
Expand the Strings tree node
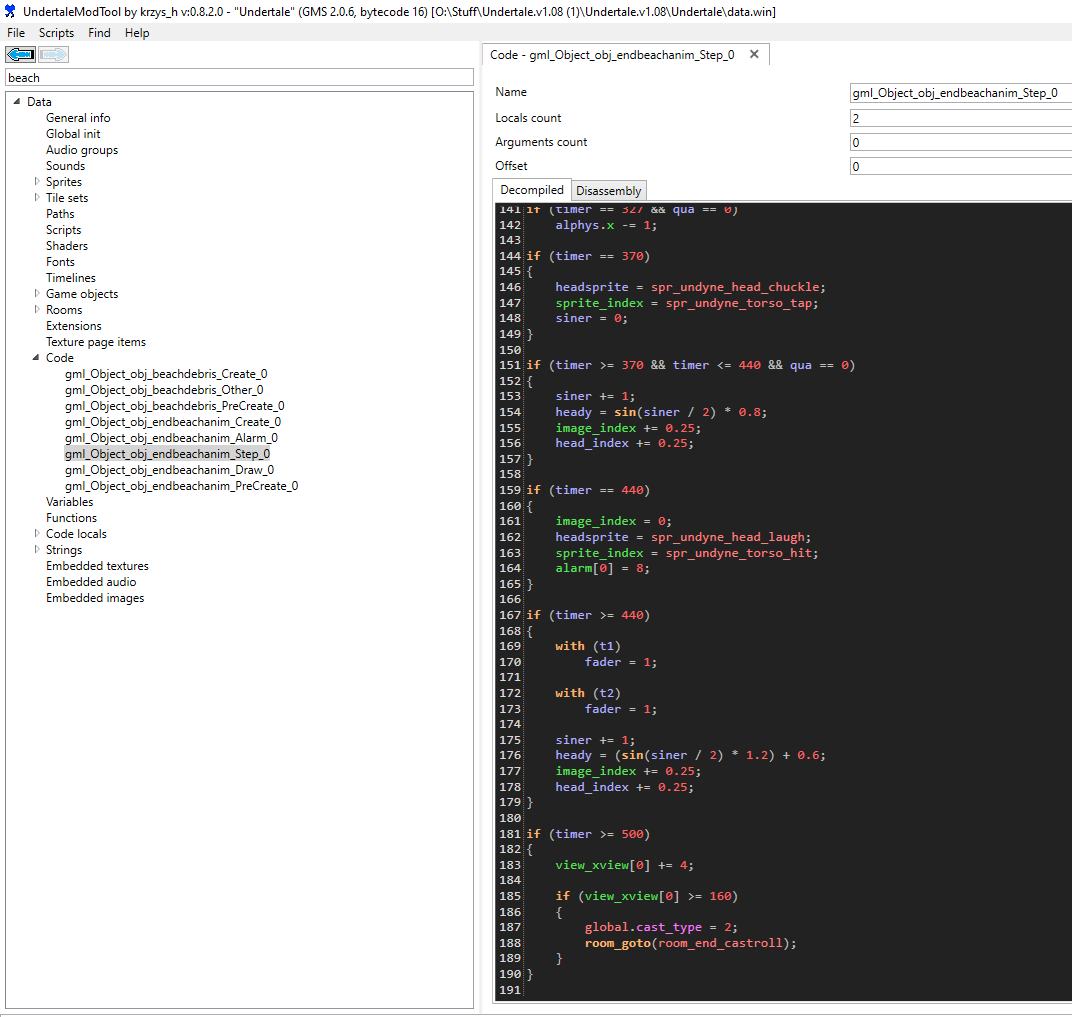coord(37,549)
